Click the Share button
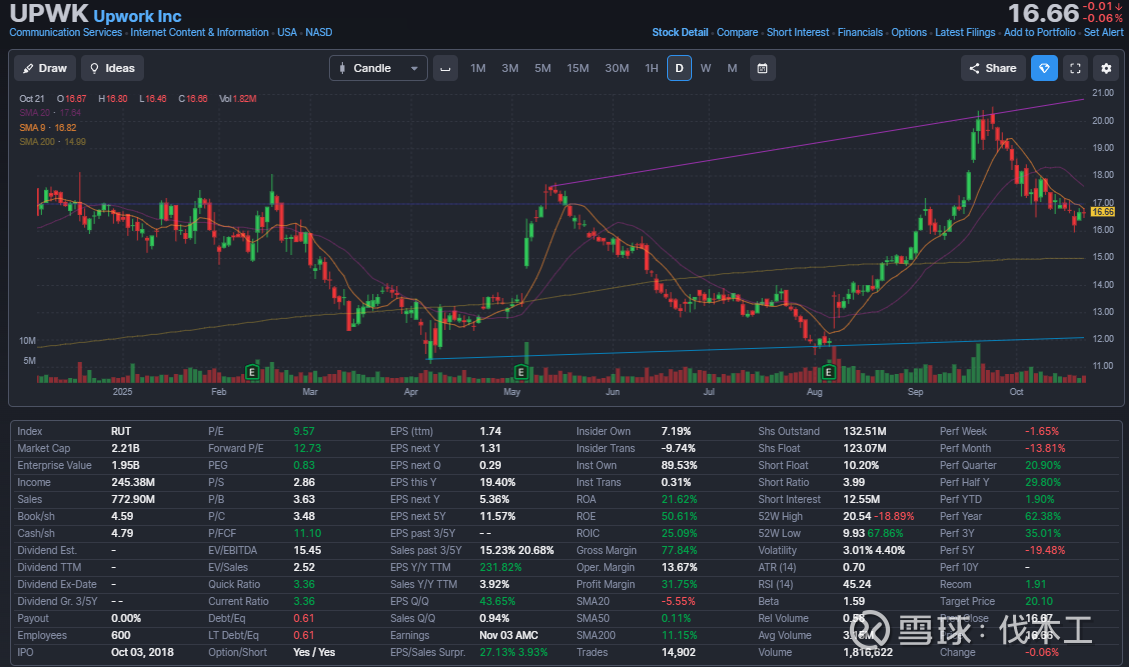Viewport: 1129px width, 667px height. click(x=991, y=68)
